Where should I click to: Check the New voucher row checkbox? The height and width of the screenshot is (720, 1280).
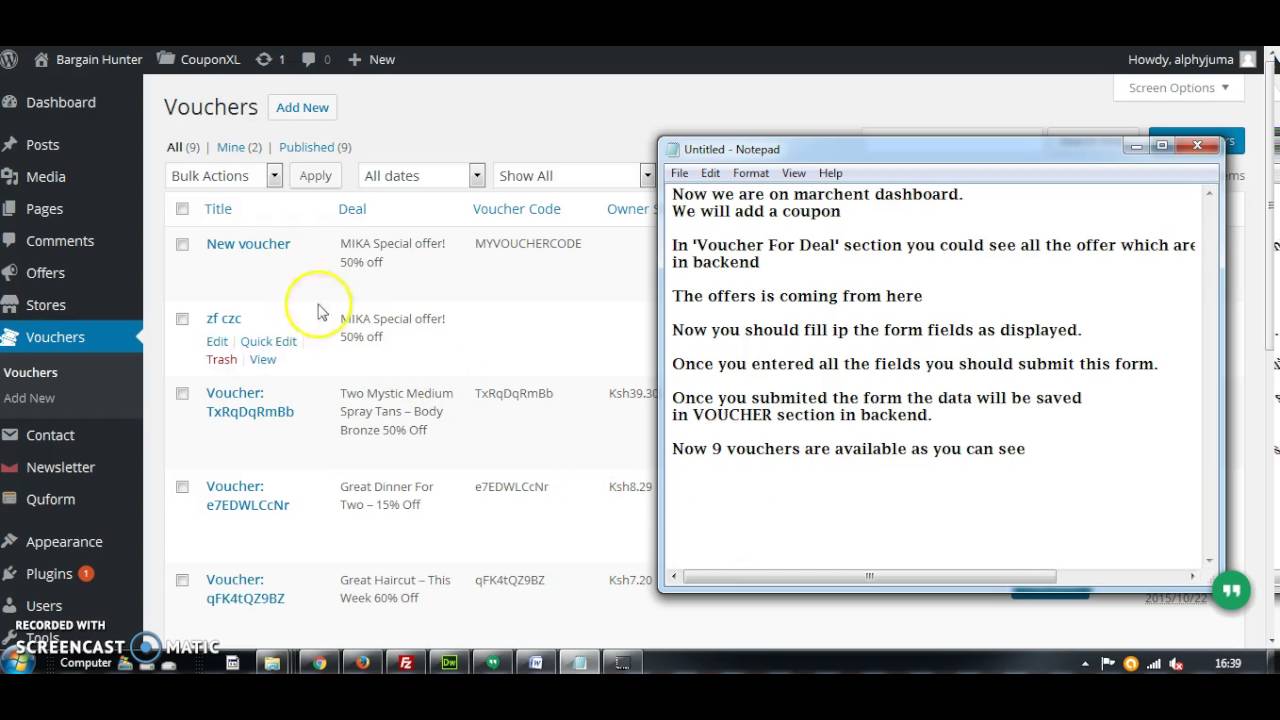click(182, 244)
